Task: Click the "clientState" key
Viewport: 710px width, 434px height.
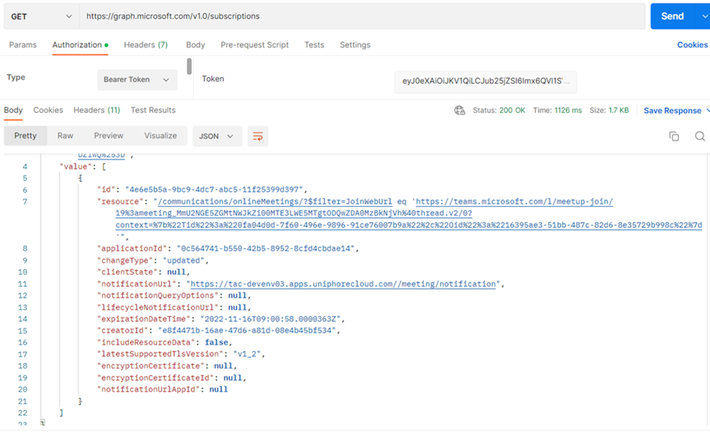Action: click(x=127, y=272)
